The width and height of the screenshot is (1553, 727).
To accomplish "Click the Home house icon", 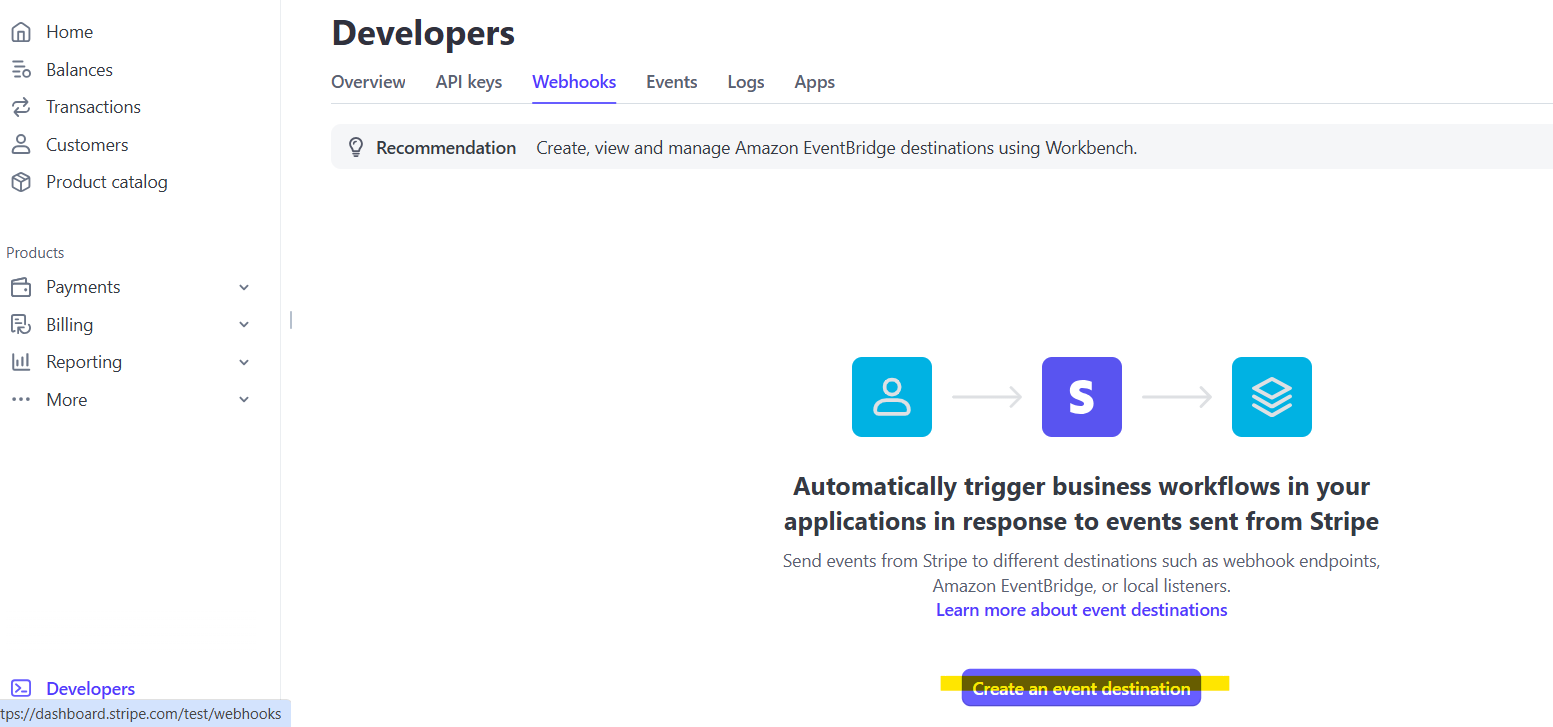I will 20,32.
